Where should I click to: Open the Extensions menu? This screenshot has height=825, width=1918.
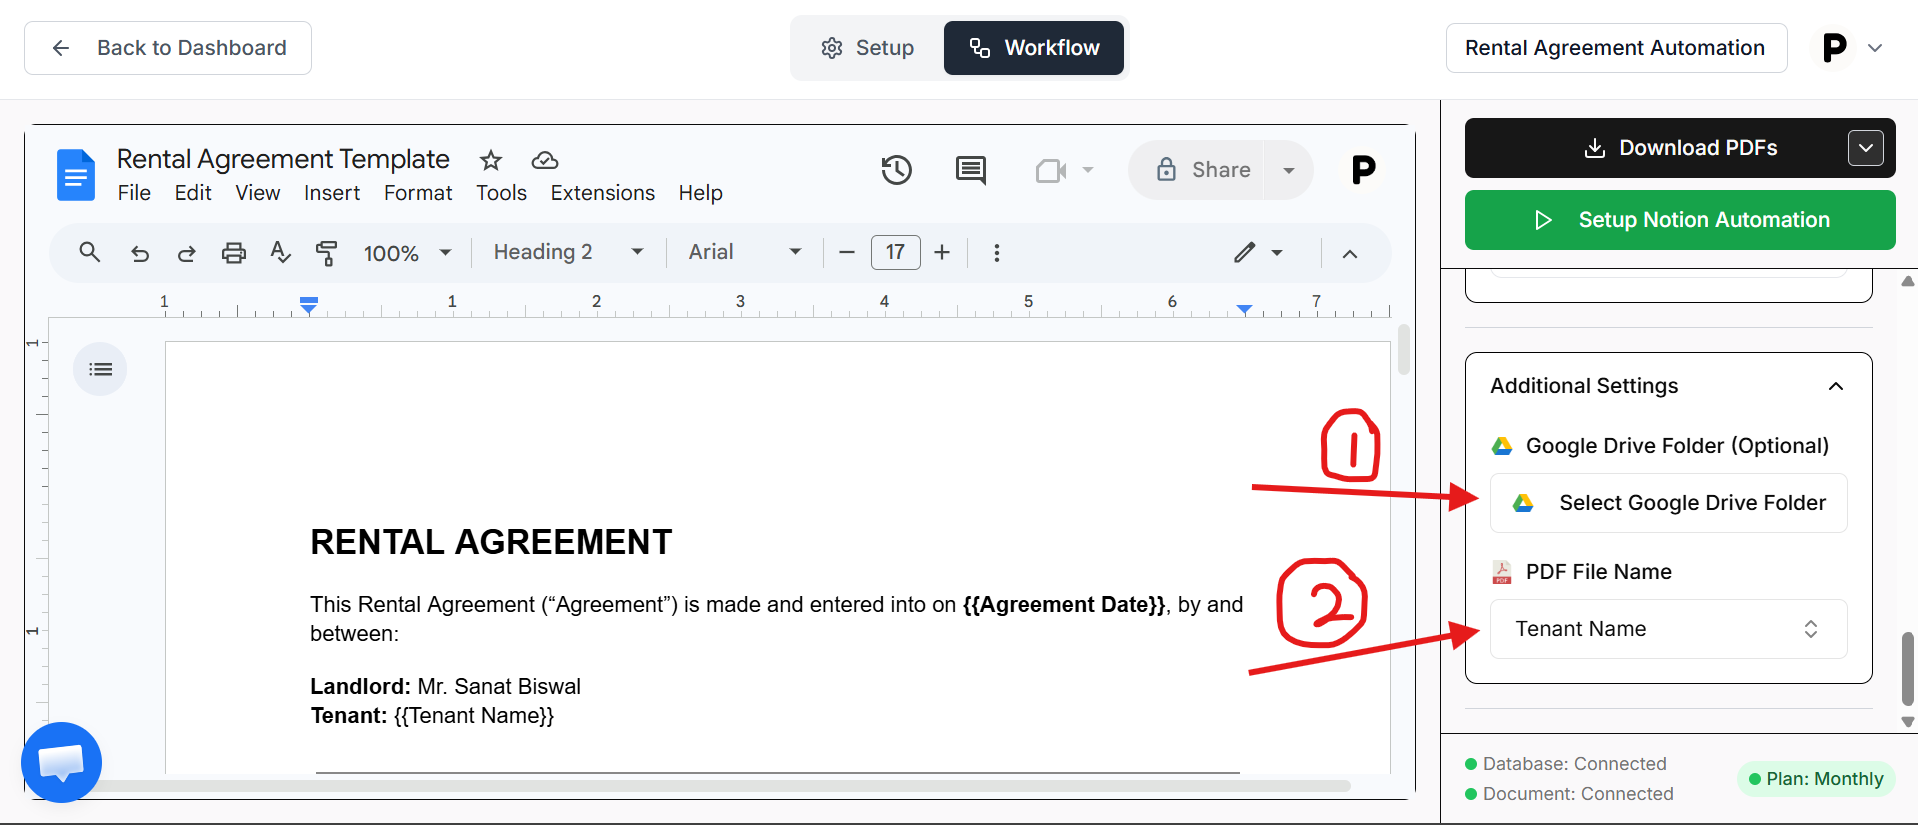pos(602,193)
